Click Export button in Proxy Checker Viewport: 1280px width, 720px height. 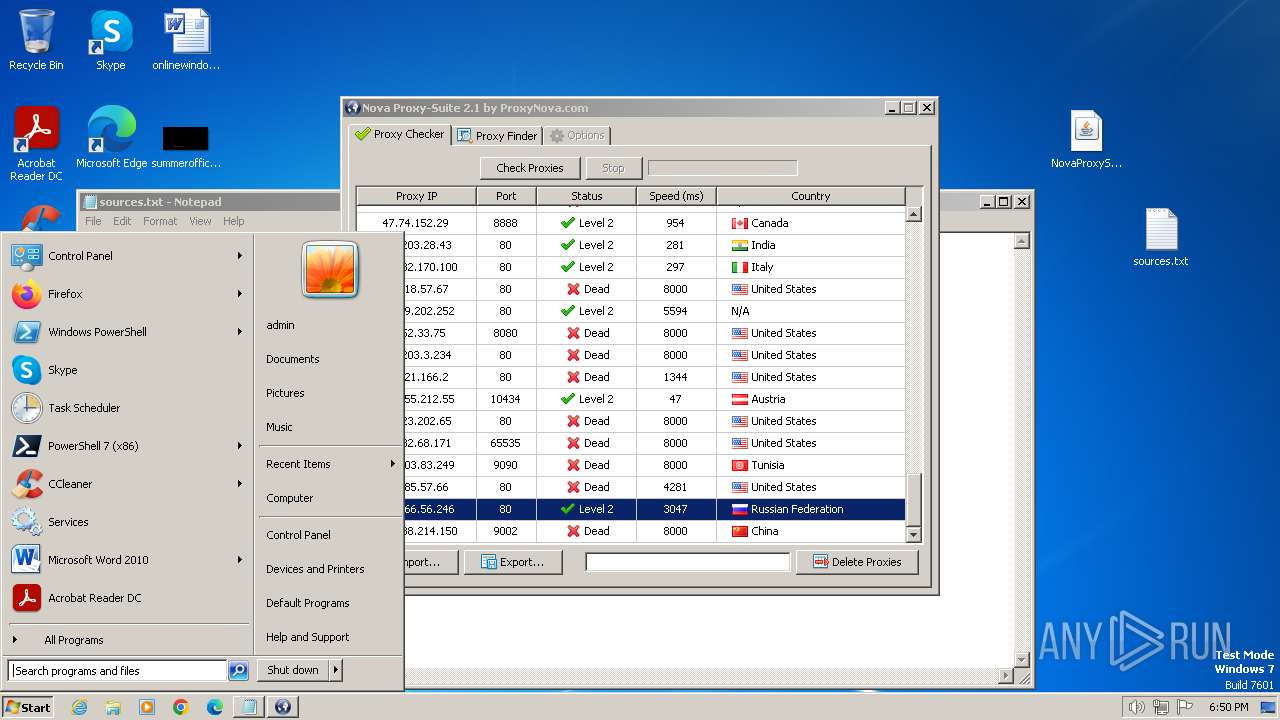[513, 562]
